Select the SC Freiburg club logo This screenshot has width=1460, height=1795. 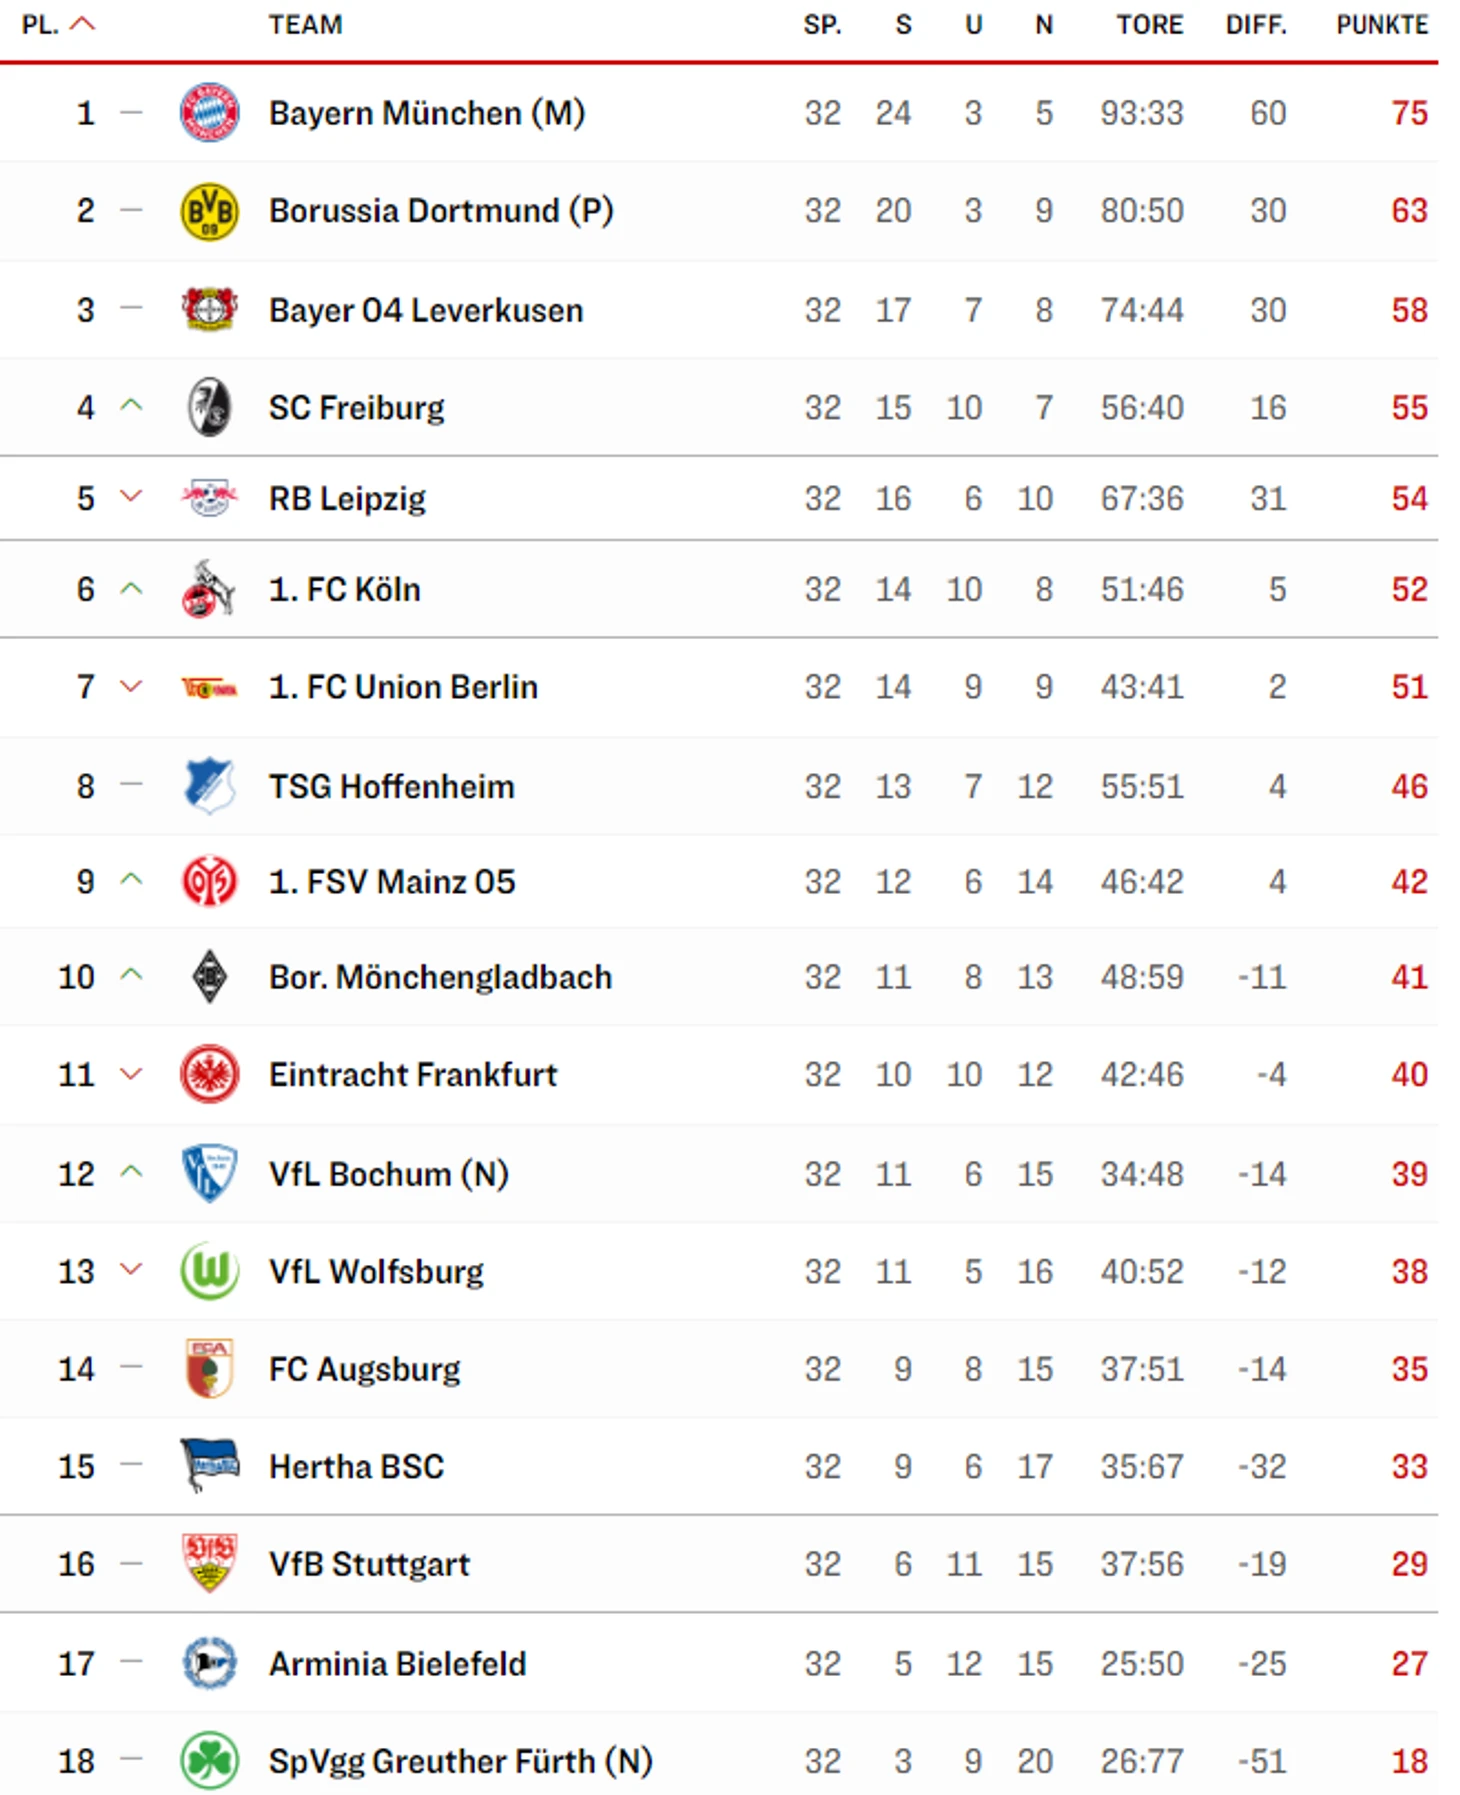tap(209, 407)
